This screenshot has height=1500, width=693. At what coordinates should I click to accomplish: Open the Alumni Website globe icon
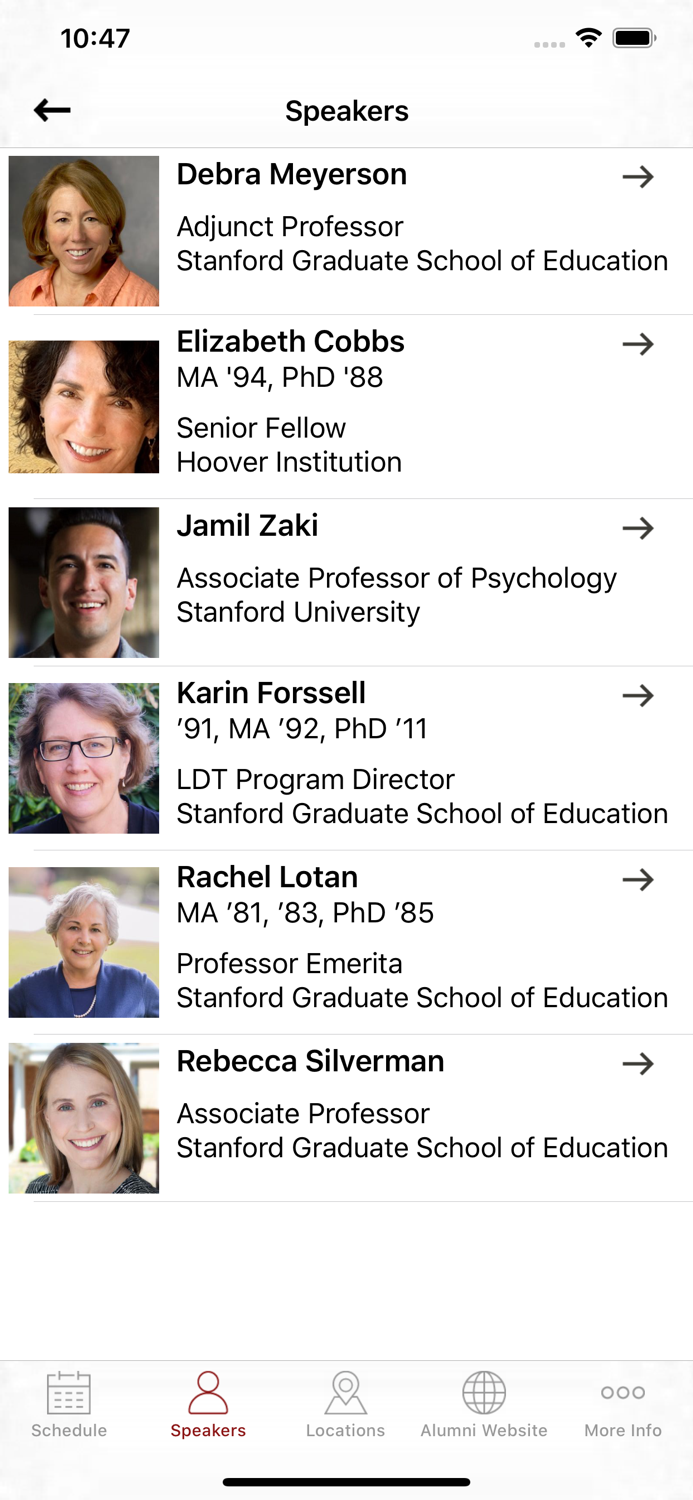(484, 1393)
